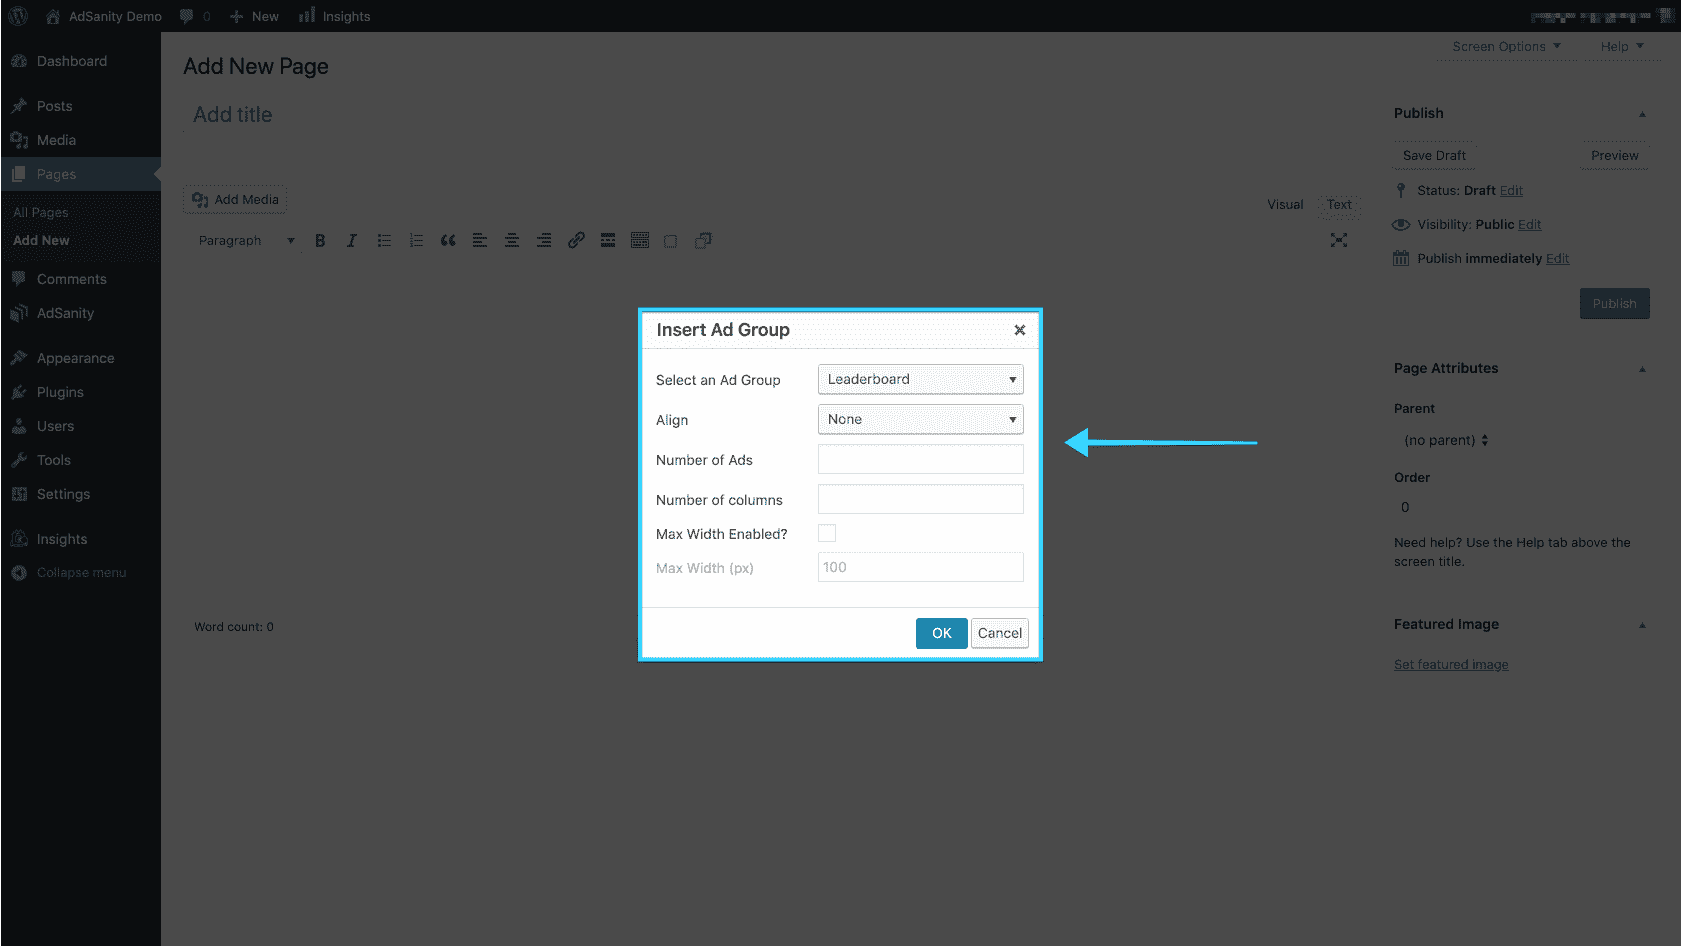This screenshot has height=946, width=1681.
Task: Click the blue Publish button
Action: [1614, 304]
